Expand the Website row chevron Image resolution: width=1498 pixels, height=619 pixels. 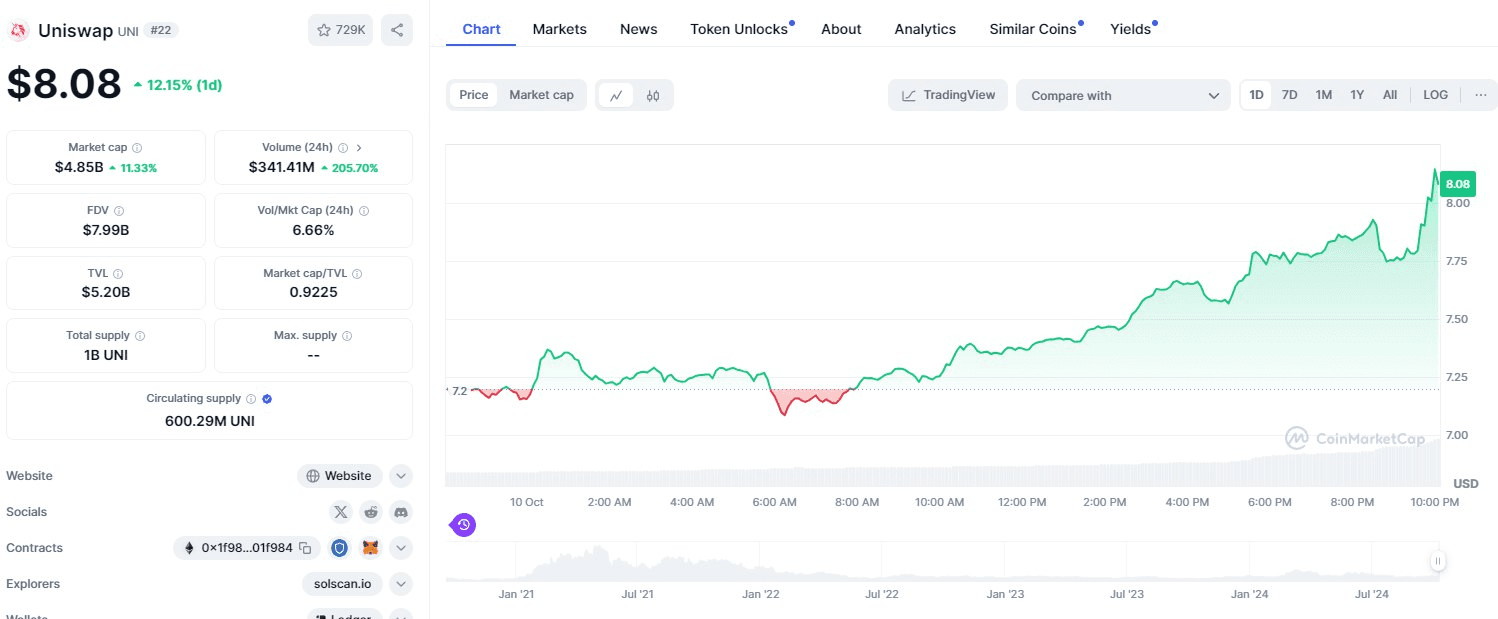pos(401,476)
